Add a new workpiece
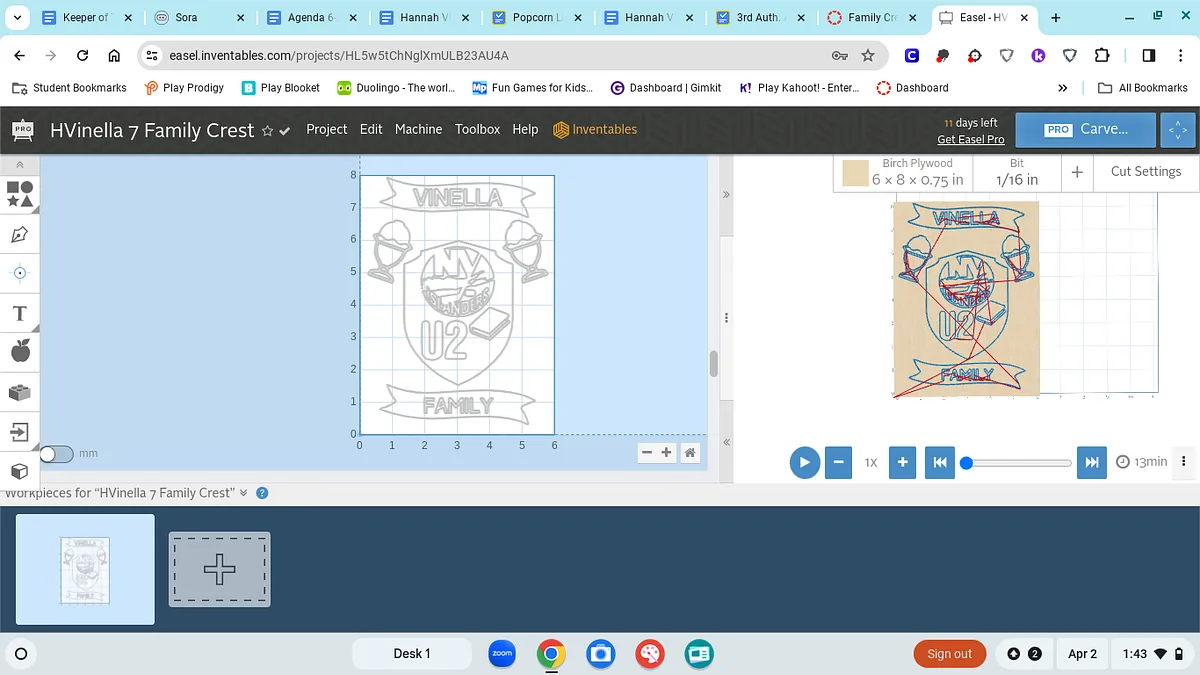The image size is (1200, 675). pyautogui.click(x=219, y=569)
